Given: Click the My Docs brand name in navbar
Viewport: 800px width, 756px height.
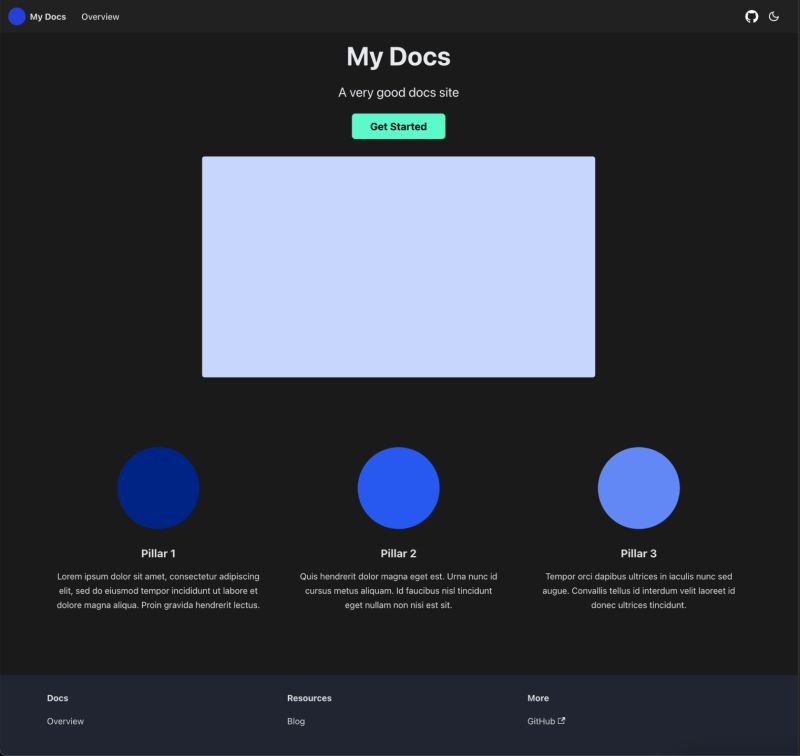Looking at the screenshot, I should click(x=46, y=16).
